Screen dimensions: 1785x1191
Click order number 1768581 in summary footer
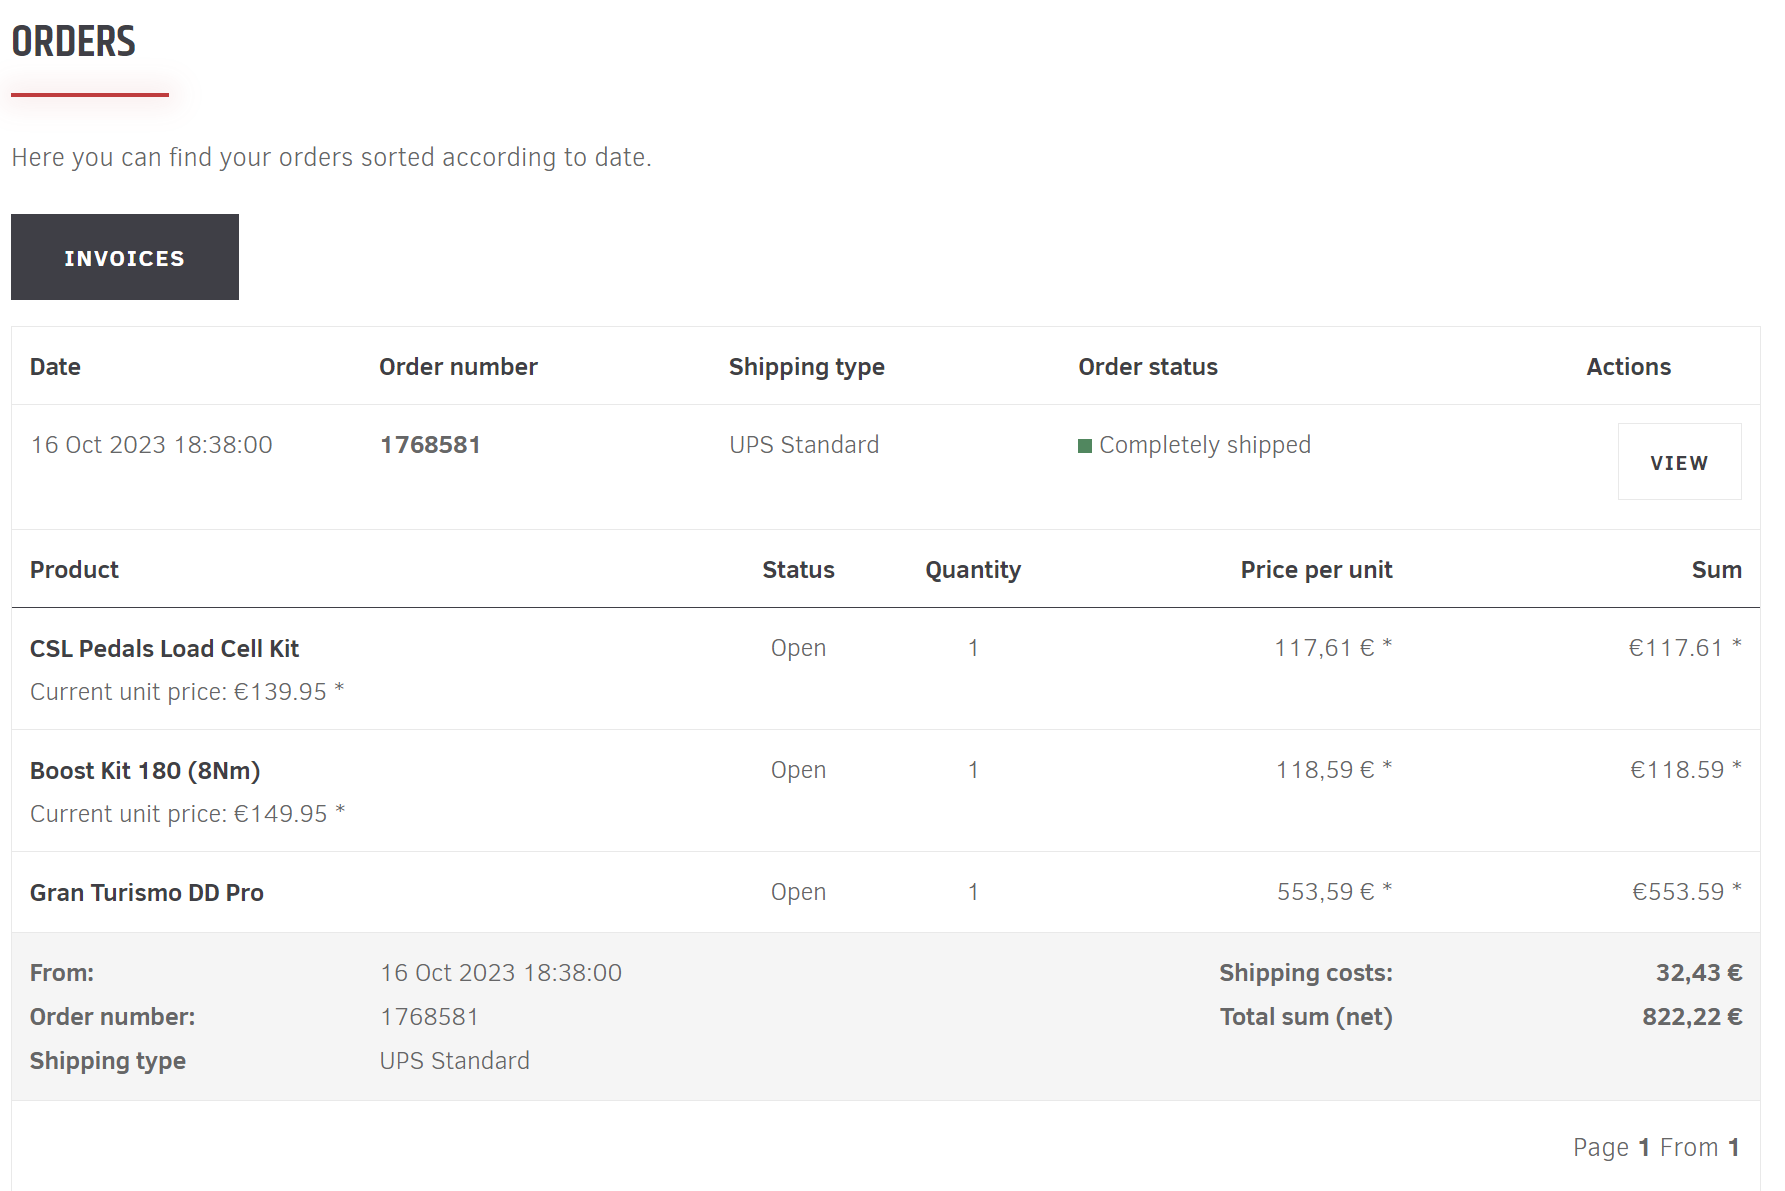point(429,1017)
